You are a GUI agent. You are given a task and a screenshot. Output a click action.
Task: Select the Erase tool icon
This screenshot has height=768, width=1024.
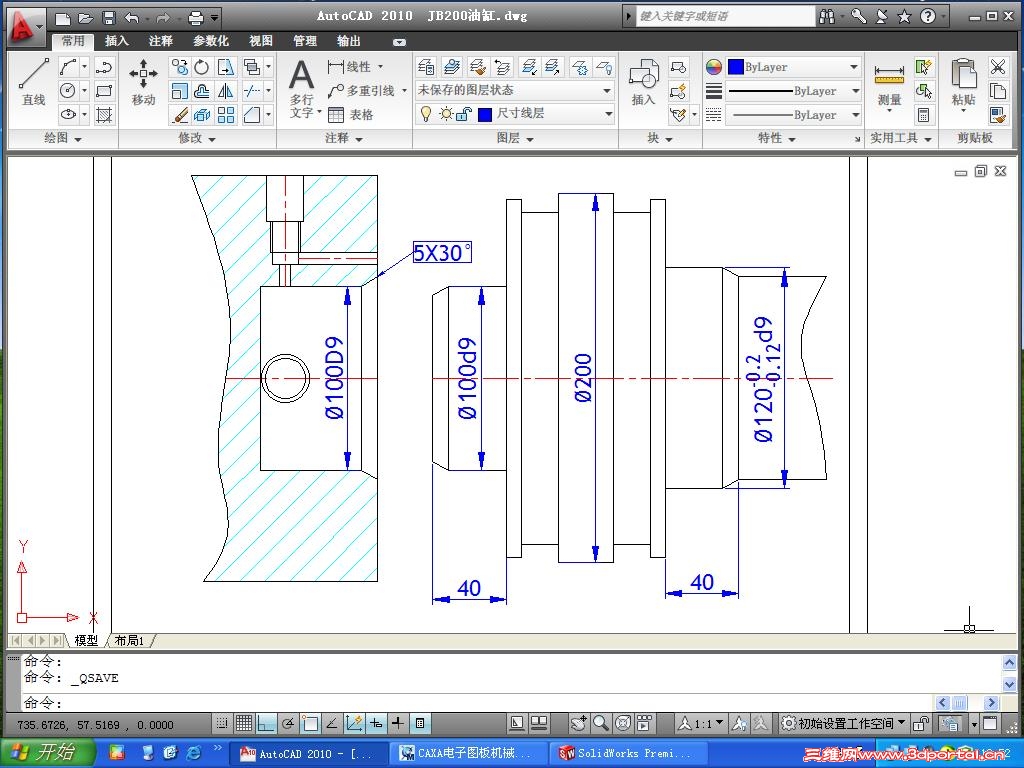(x=179, y=114)
